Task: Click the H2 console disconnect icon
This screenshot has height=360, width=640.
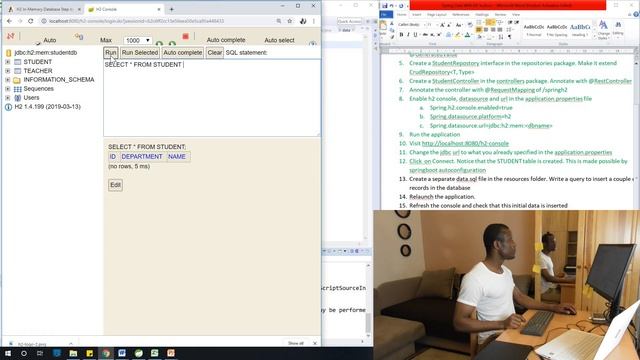Action: tap(10, 36)
